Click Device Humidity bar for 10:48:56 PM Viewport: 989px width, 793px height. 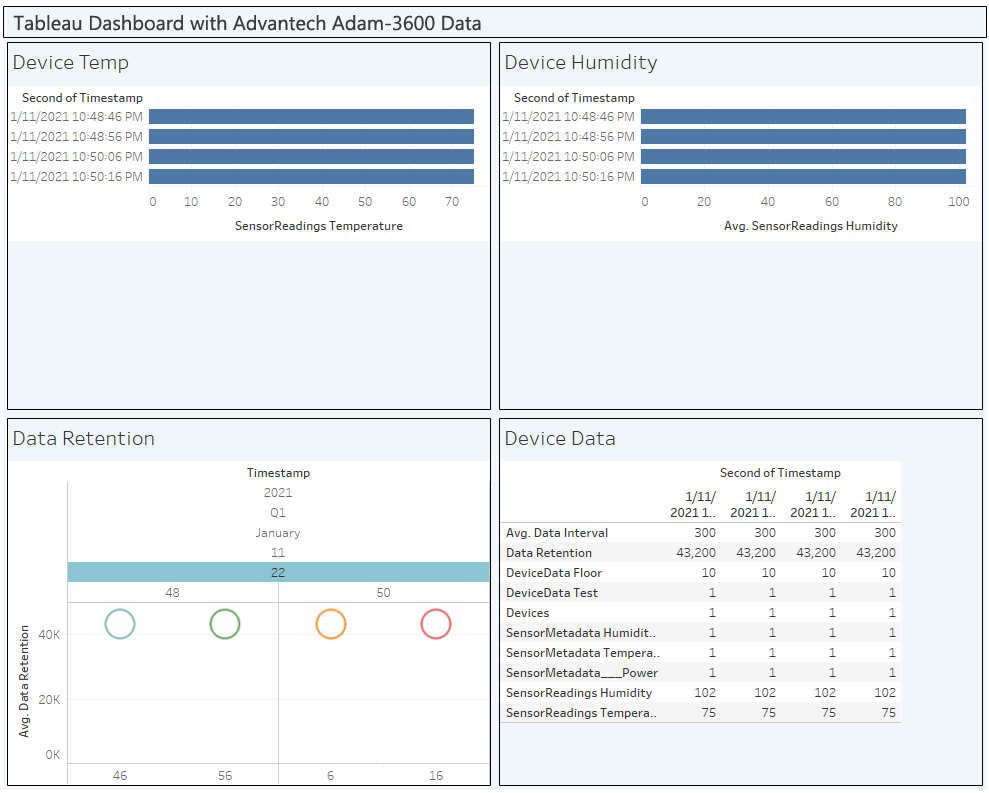coord(804,137)
